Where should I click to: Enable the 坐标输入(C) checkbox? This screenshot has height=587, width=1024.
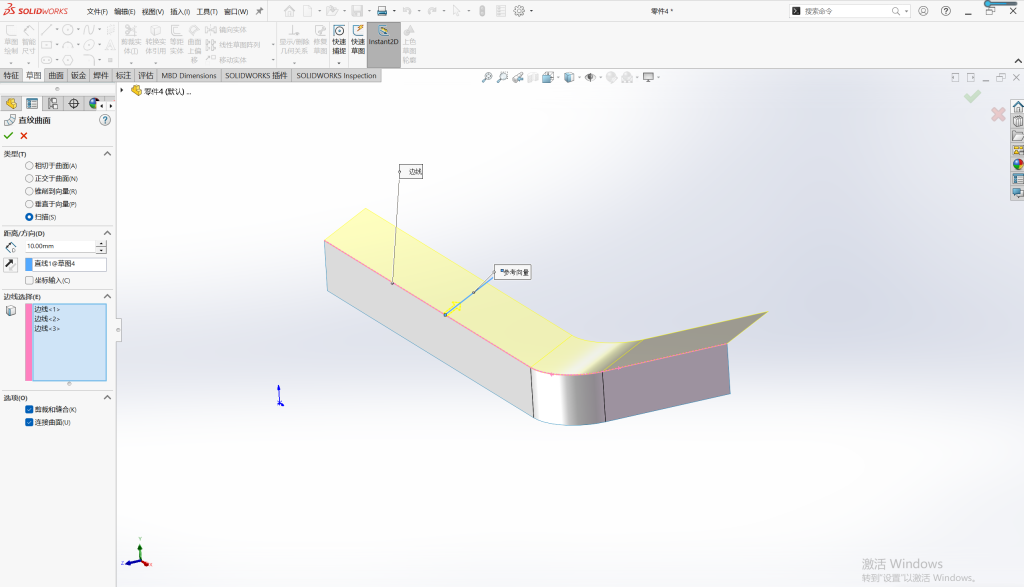29,280
